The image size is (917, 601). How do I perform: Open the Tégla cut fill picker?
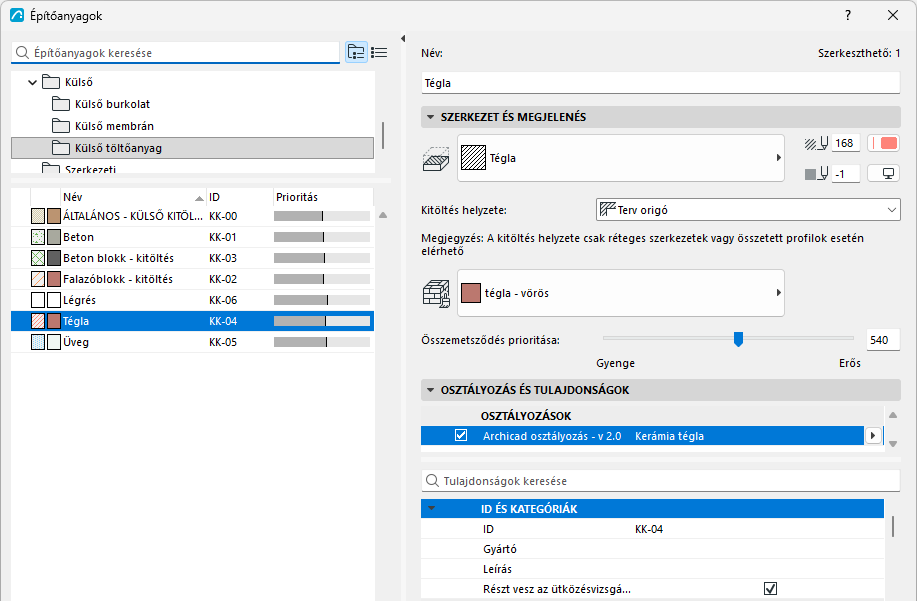pos(620,158)
